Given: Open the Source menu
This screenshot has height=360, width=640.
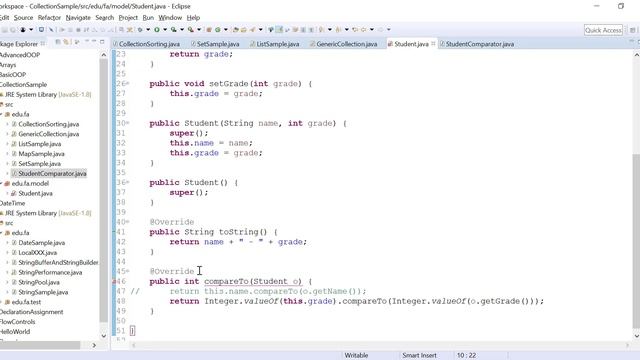Looking at the screenshot, I should click(23, 18).
